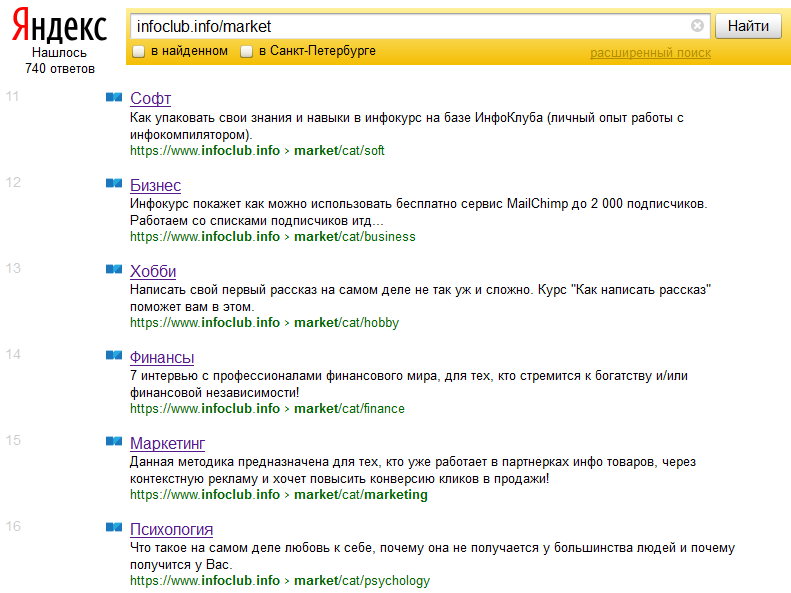Open the 'расширенный поиск' link
Screen dimensions: 791x593
[x=650, y=52]
